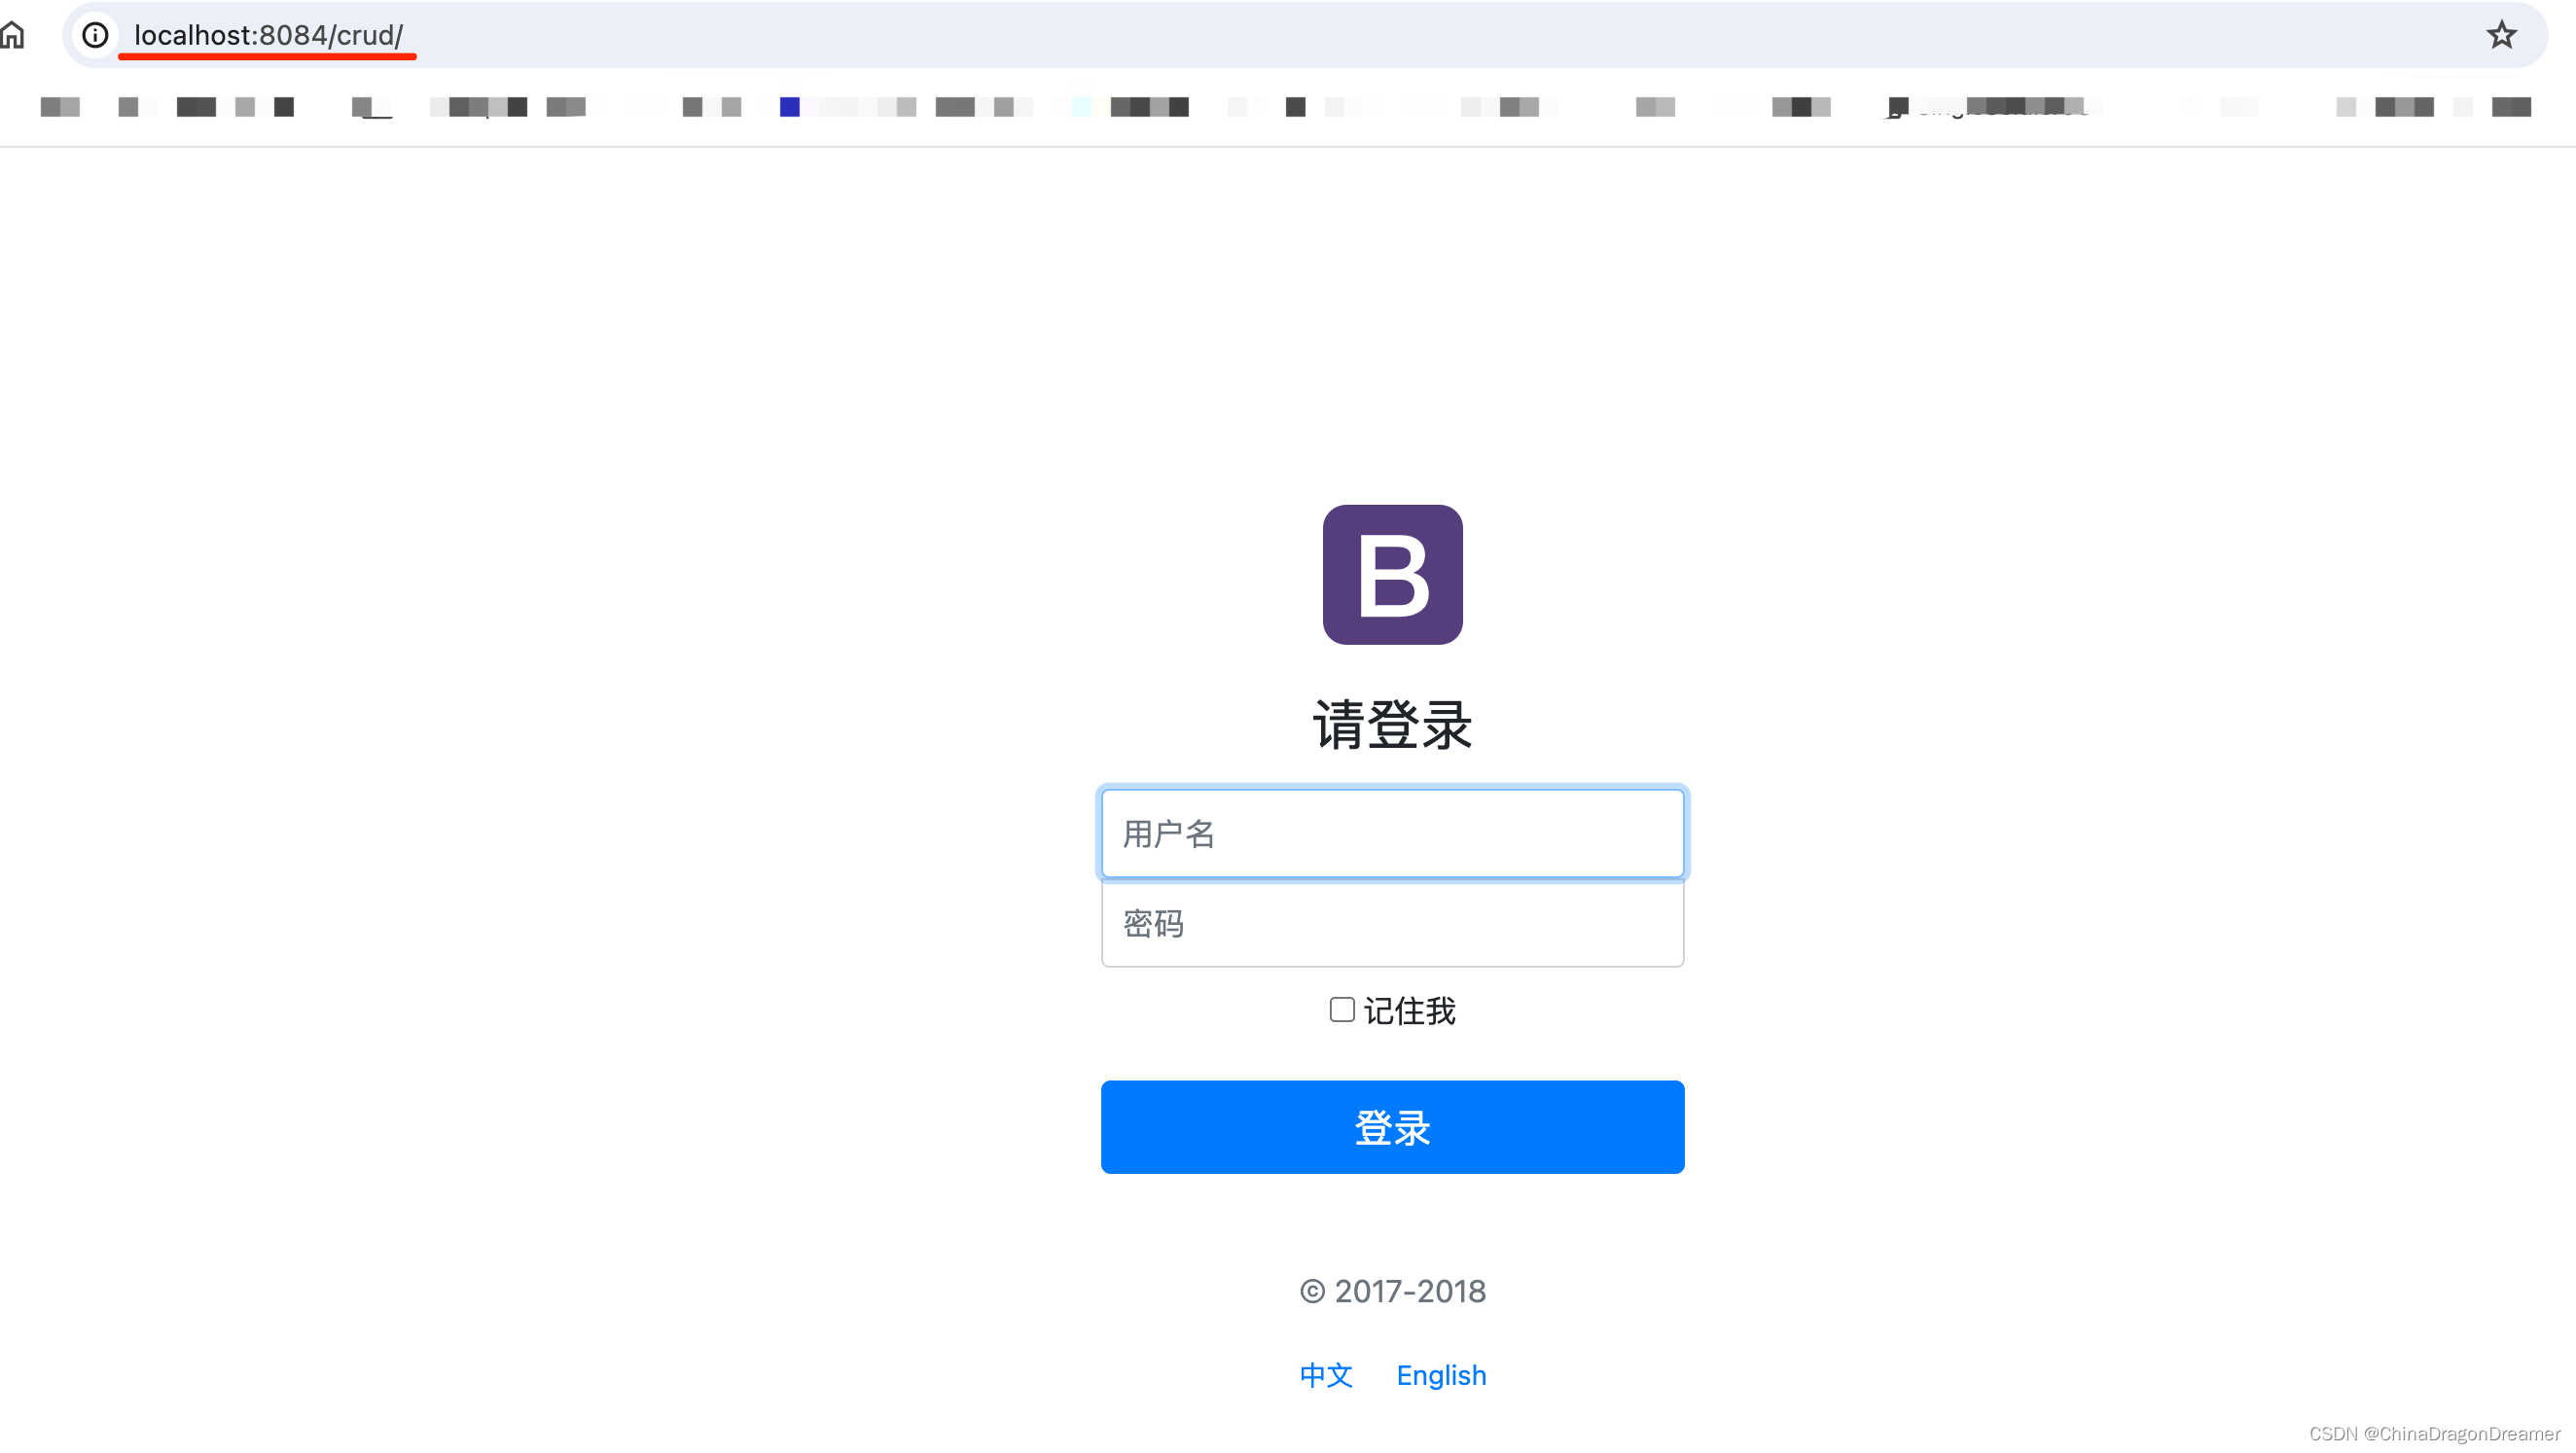Viewport: 2576px width, 1453px height.
Task: Click the Bootstrap 'B' logo icon
Action: click(x=1390, y=574)
